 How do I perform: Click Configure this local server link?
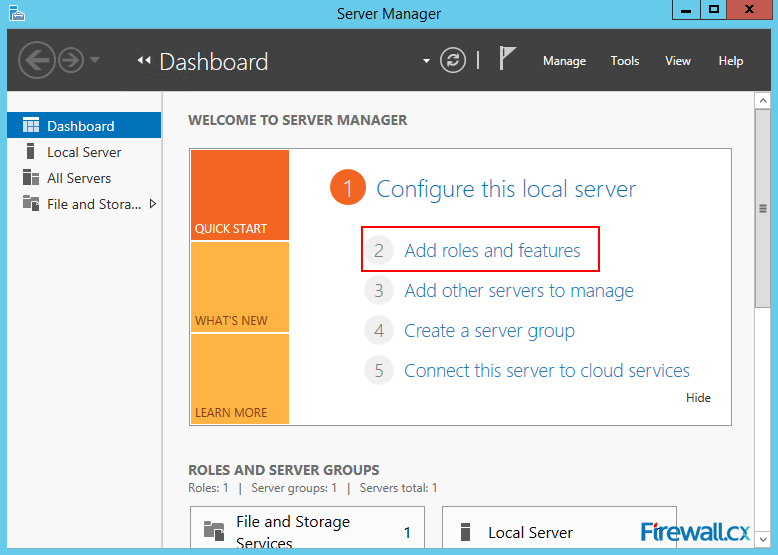(x=506, y=188)
